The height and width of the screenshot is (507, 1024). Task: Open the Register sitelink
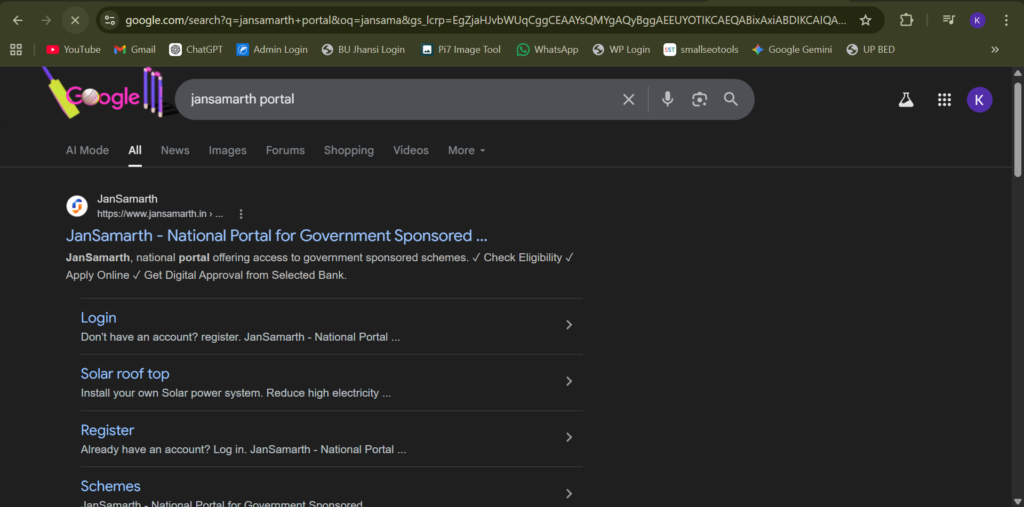tap(107, 430)
